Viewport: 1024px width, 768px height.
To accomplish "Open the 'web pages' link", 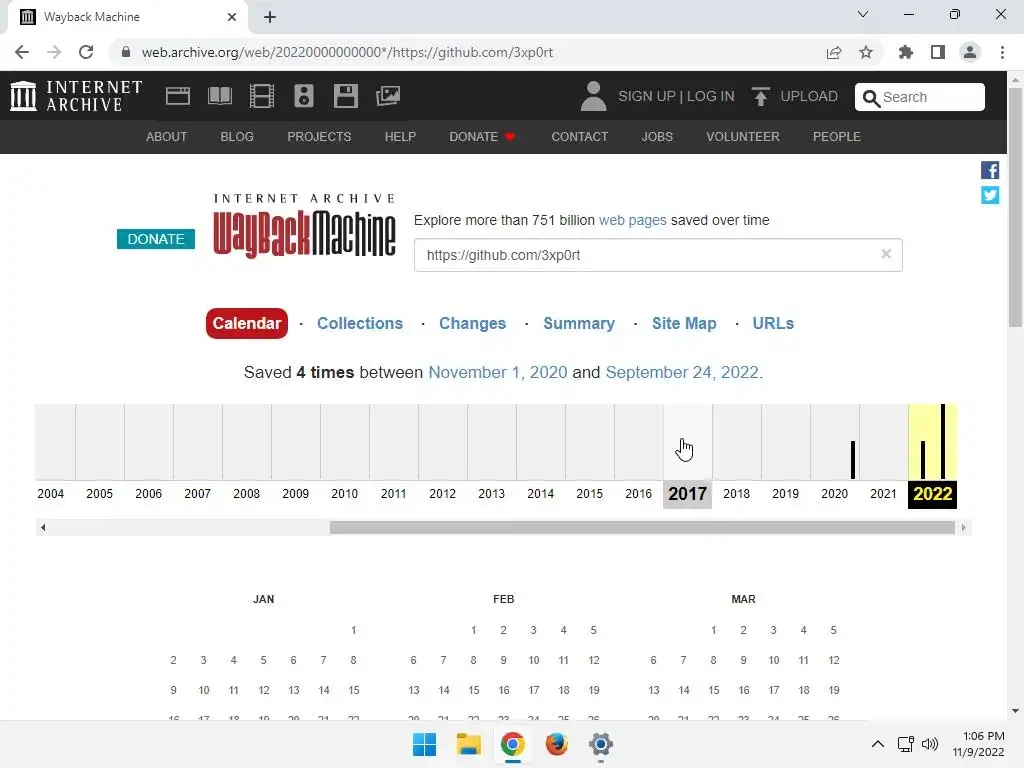I will [x=633, y=220].
